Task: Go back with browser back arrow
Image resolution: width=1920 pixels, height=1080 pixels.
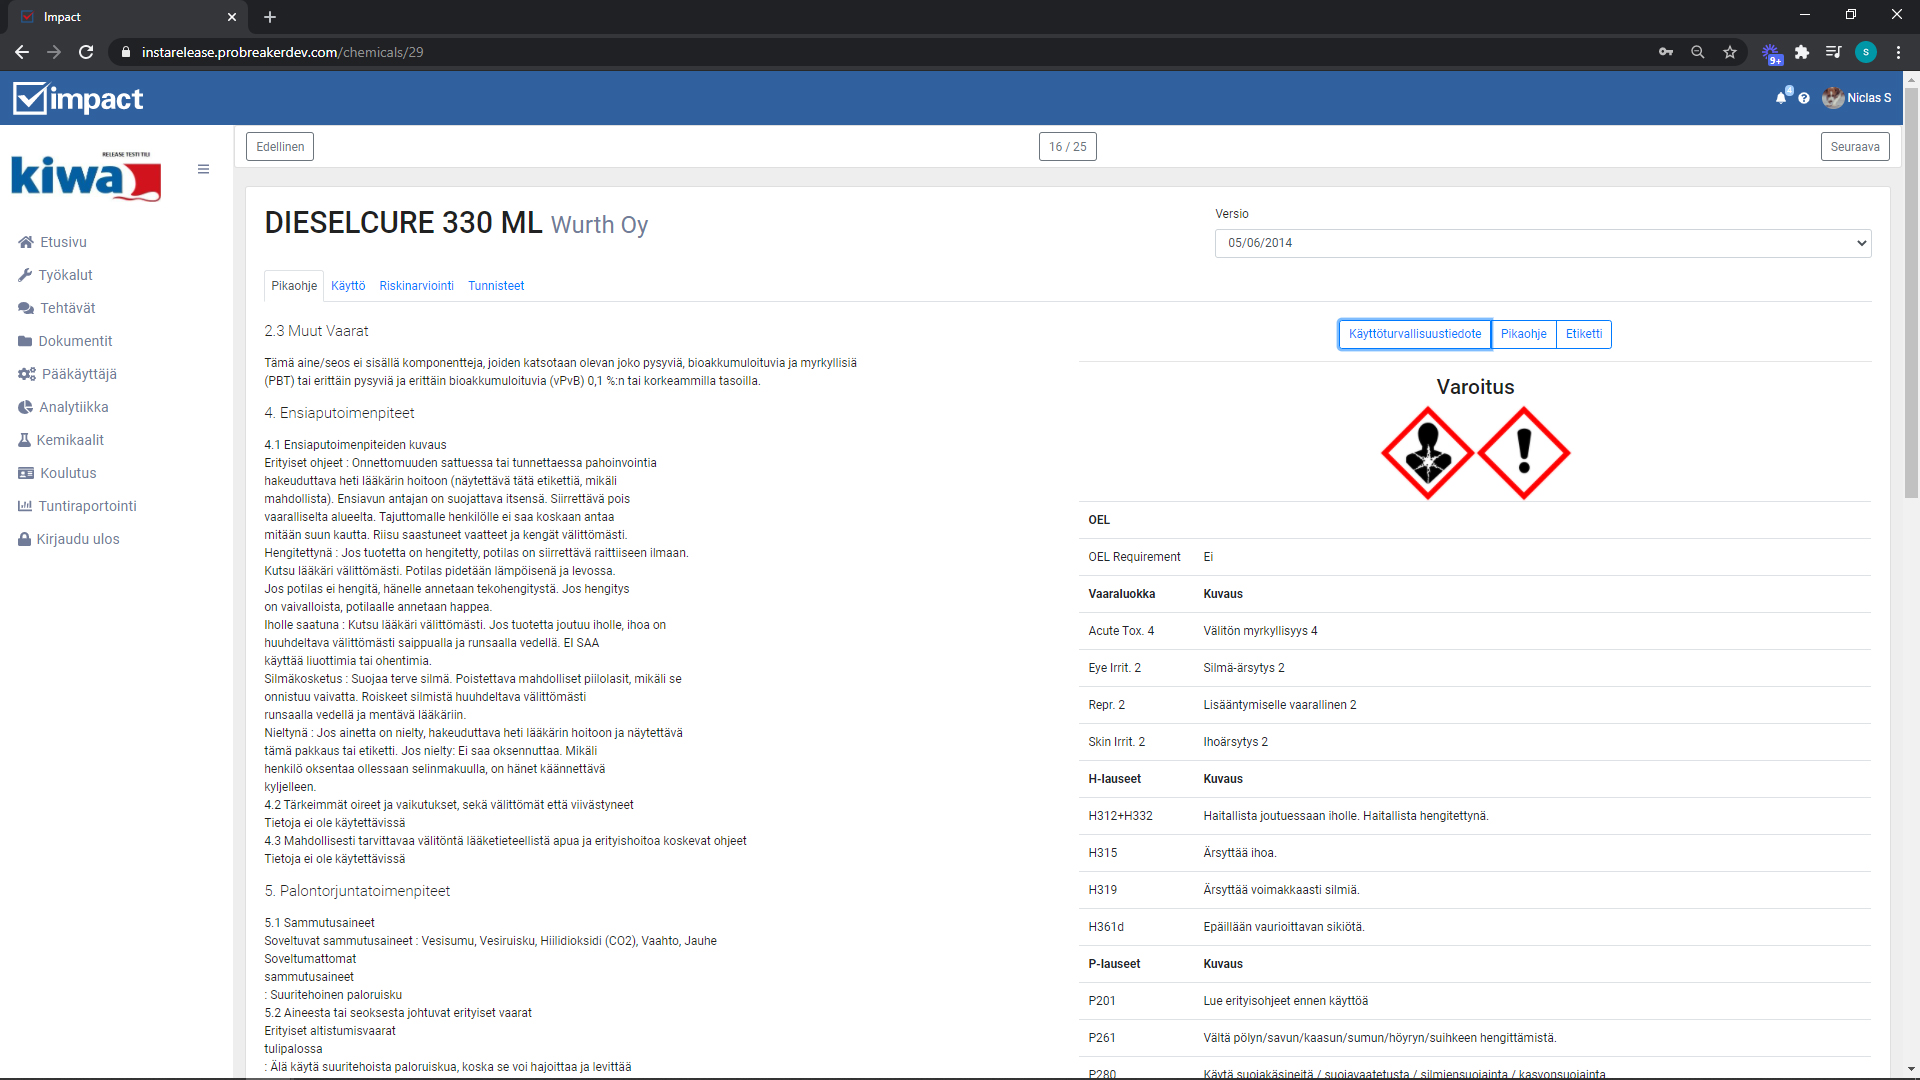Action: [x=22, y=52]
